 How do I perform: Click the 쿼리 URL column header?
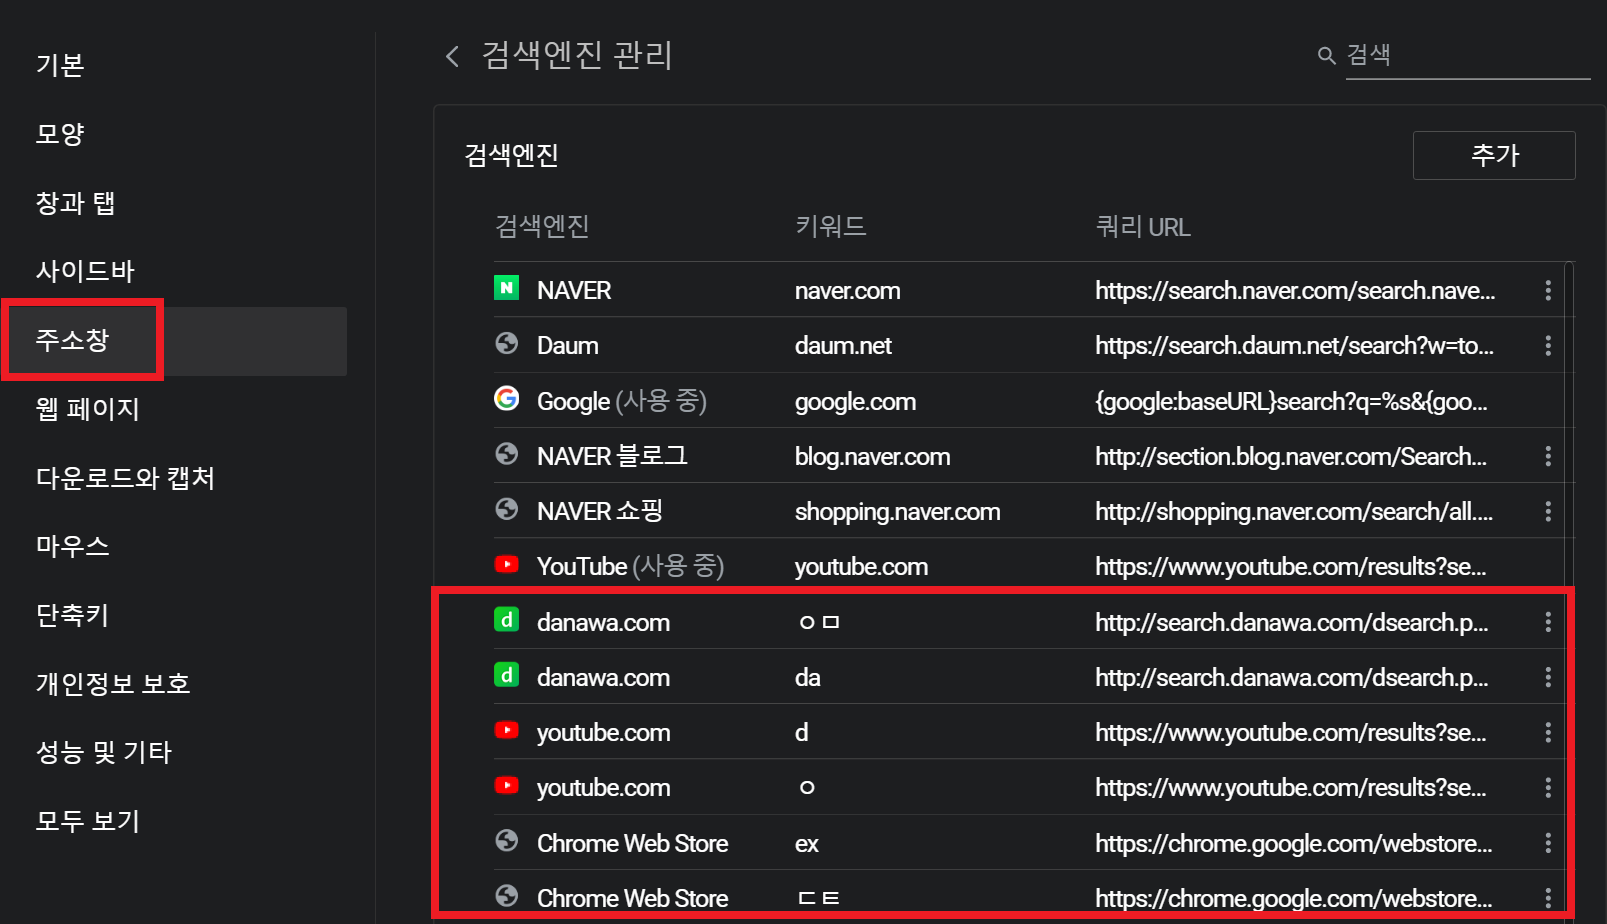coord(1143,227)
